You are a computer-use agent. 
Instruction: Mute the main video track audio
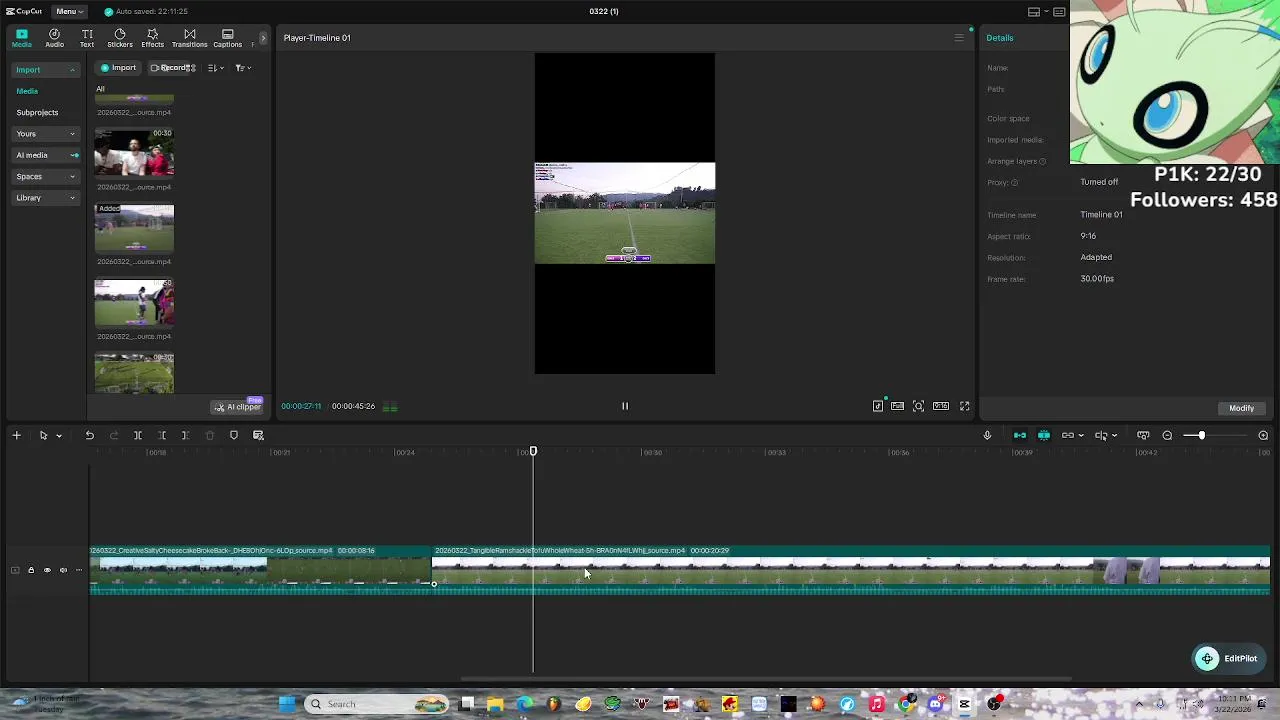63,570
